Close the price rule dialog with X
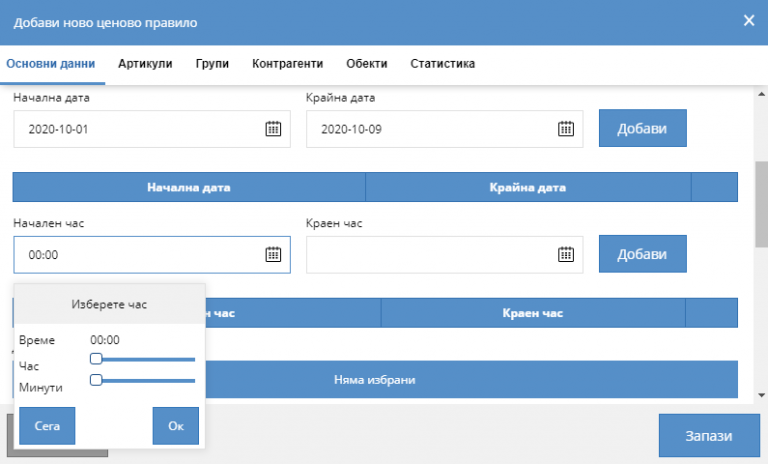 click(748, 21)
